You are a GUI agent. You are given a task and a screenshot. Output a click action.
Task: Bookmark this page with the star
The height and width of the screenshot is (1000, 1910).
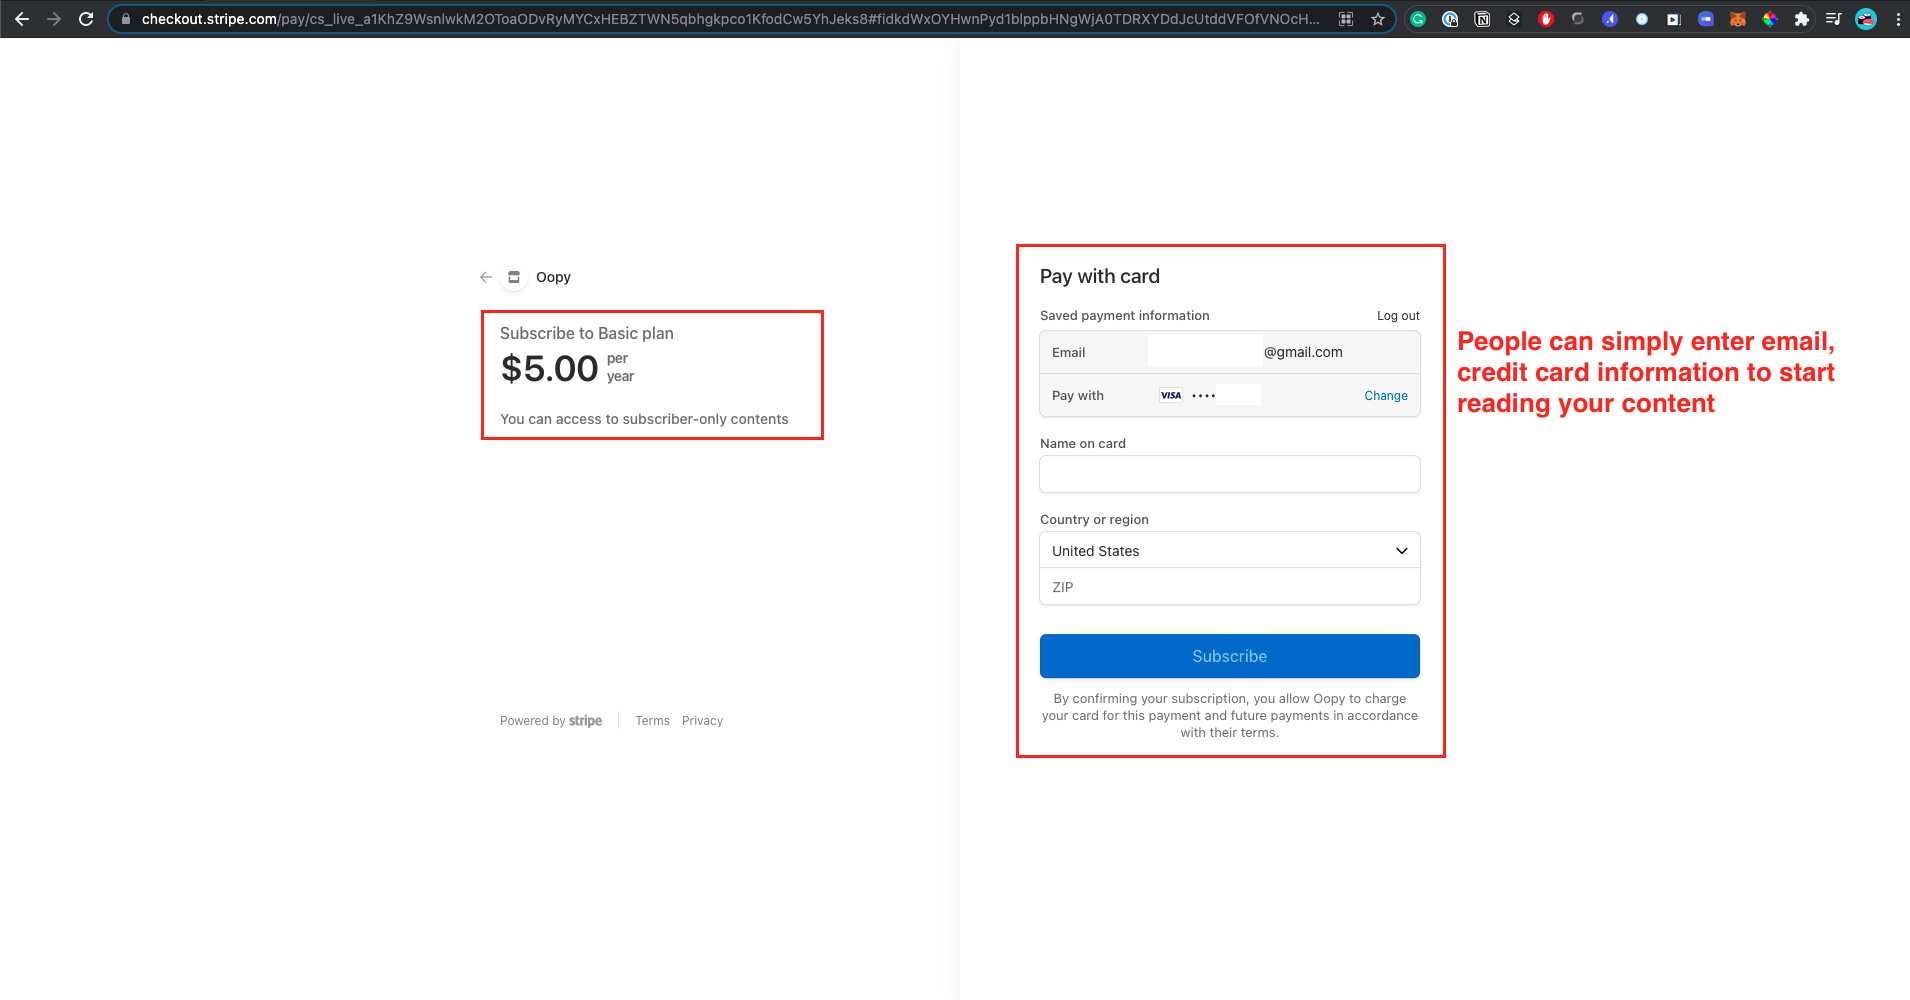(x=1378, y=19)
